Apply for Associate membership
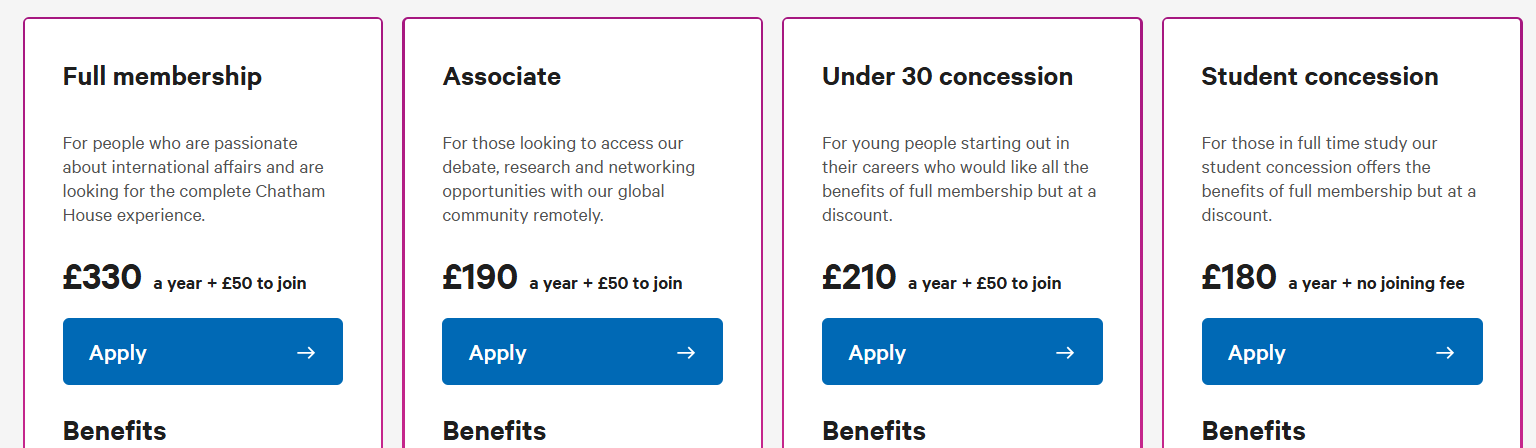The width and height of the screenshot is (1536, 448). [581, 352]
